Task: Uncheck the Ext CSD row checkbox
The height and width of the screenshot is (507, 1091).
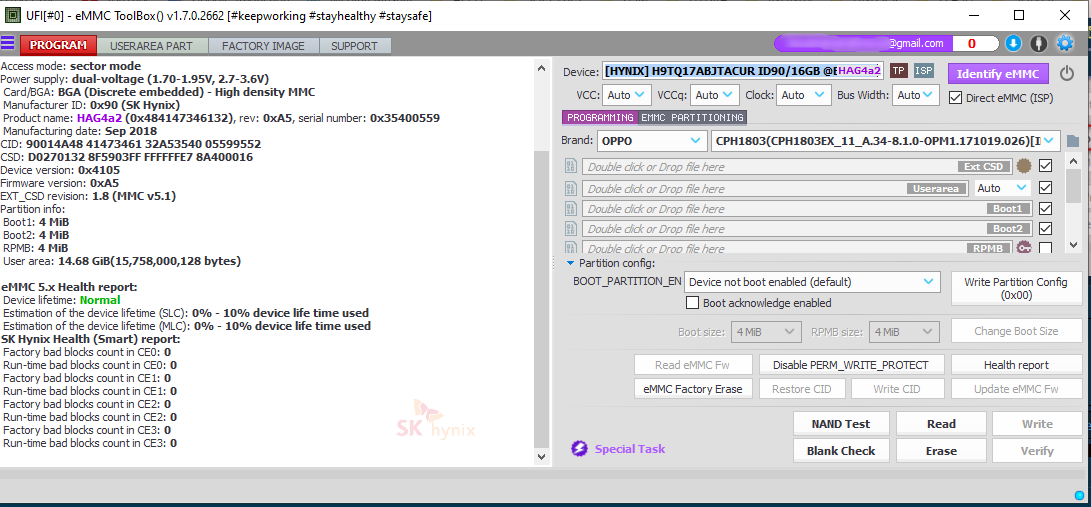Action: tap(1044, 166)
